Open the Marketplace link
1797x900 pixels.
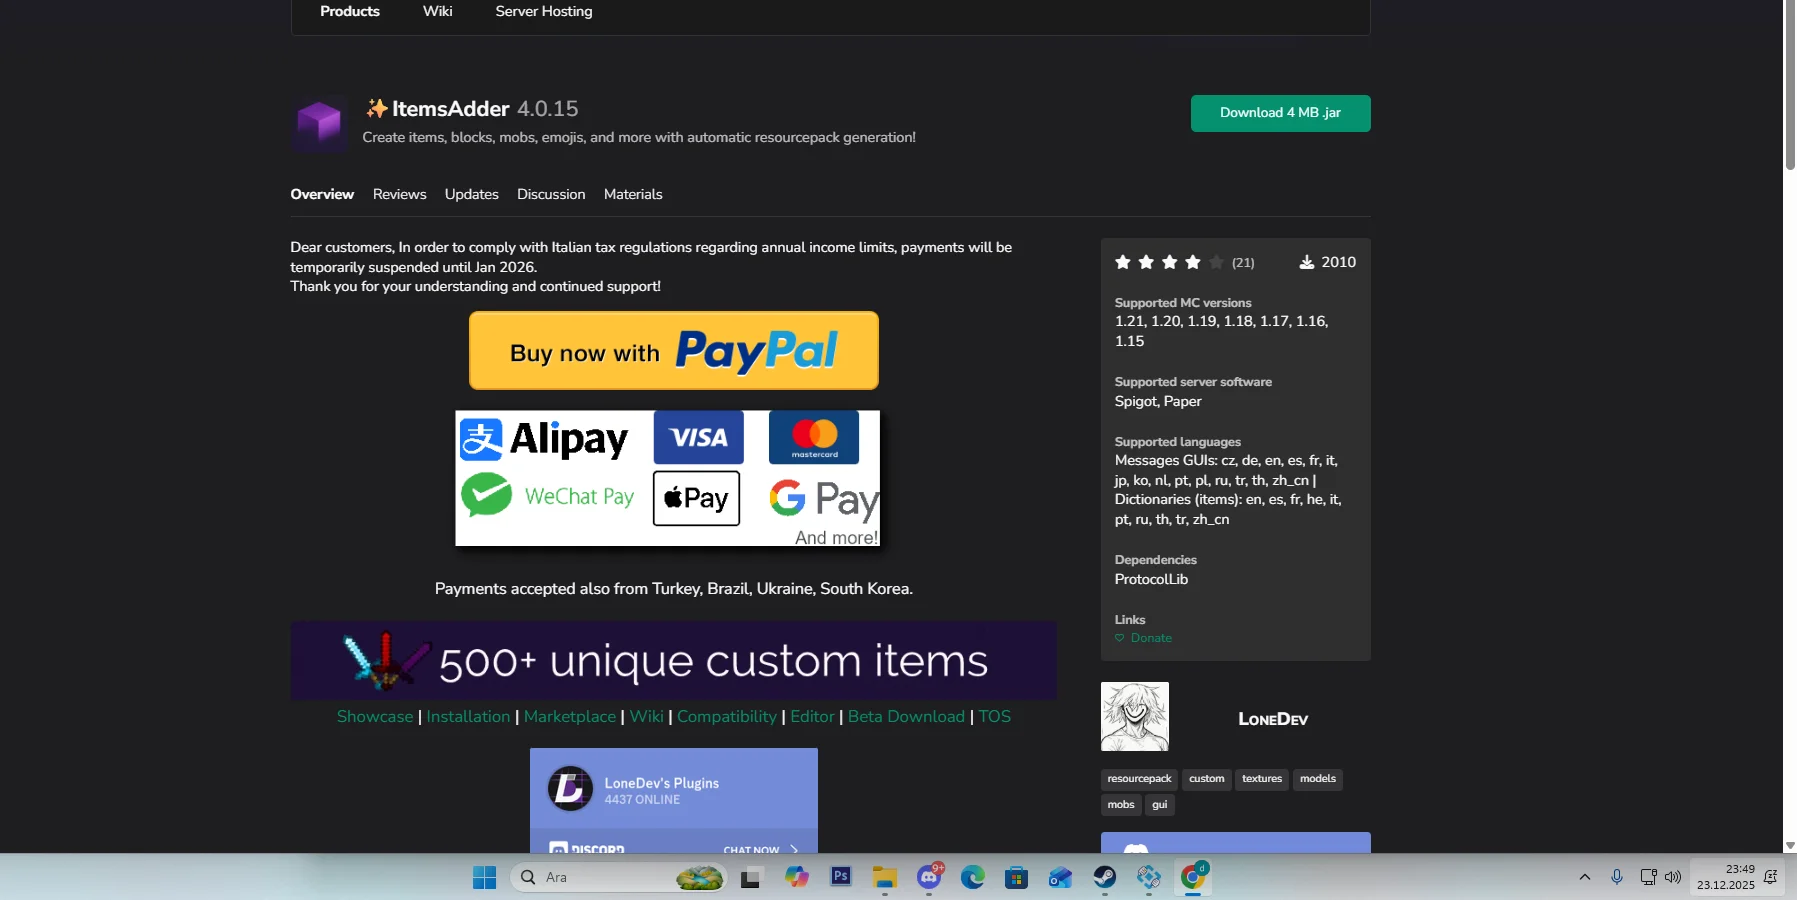(x=570, y=717)
